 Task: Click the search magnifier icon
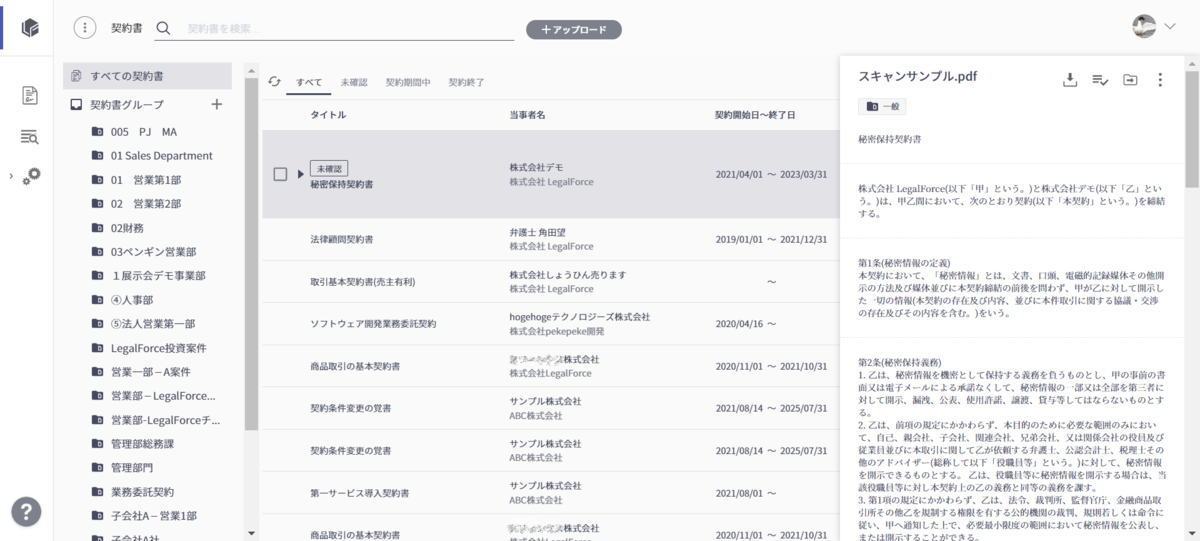click(x=164, y=28)
